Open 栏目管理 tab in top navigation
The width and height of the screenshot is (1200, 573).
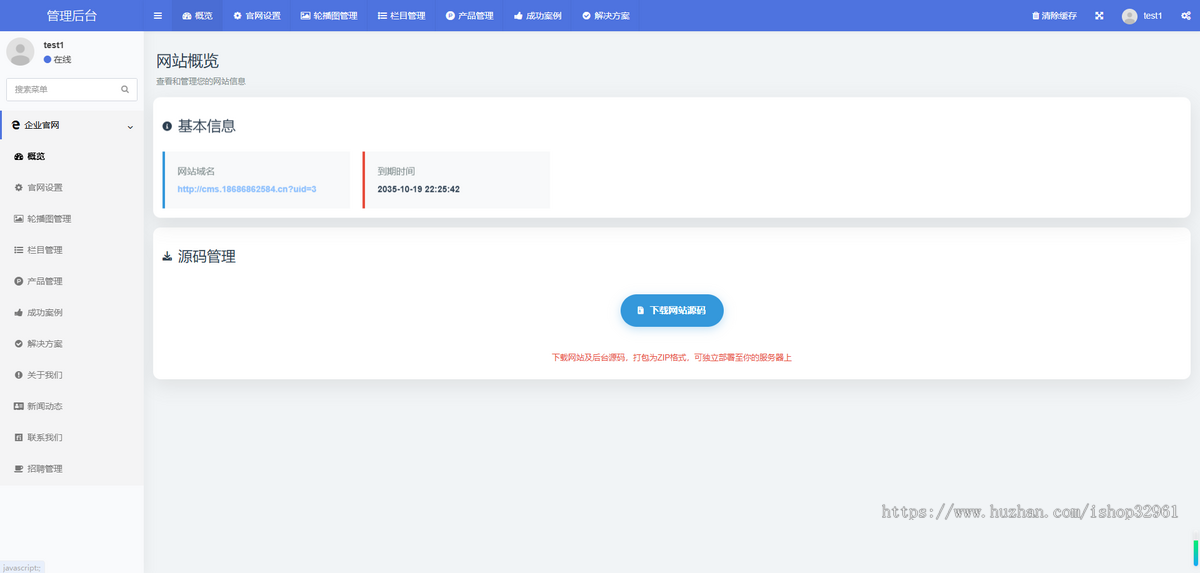click(x=401, y=16)
